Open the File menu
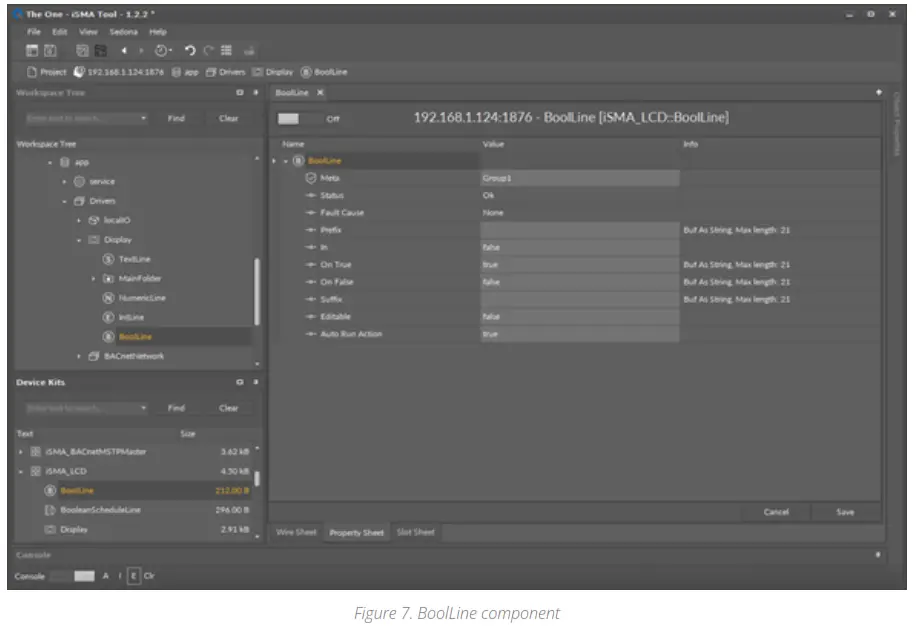This screenshot has width=916, height=629. point(34,32)
